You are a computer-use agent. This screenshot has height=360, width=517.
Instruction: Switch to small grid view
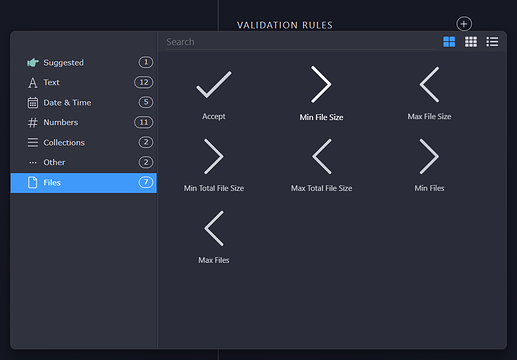tap(471, 42)
